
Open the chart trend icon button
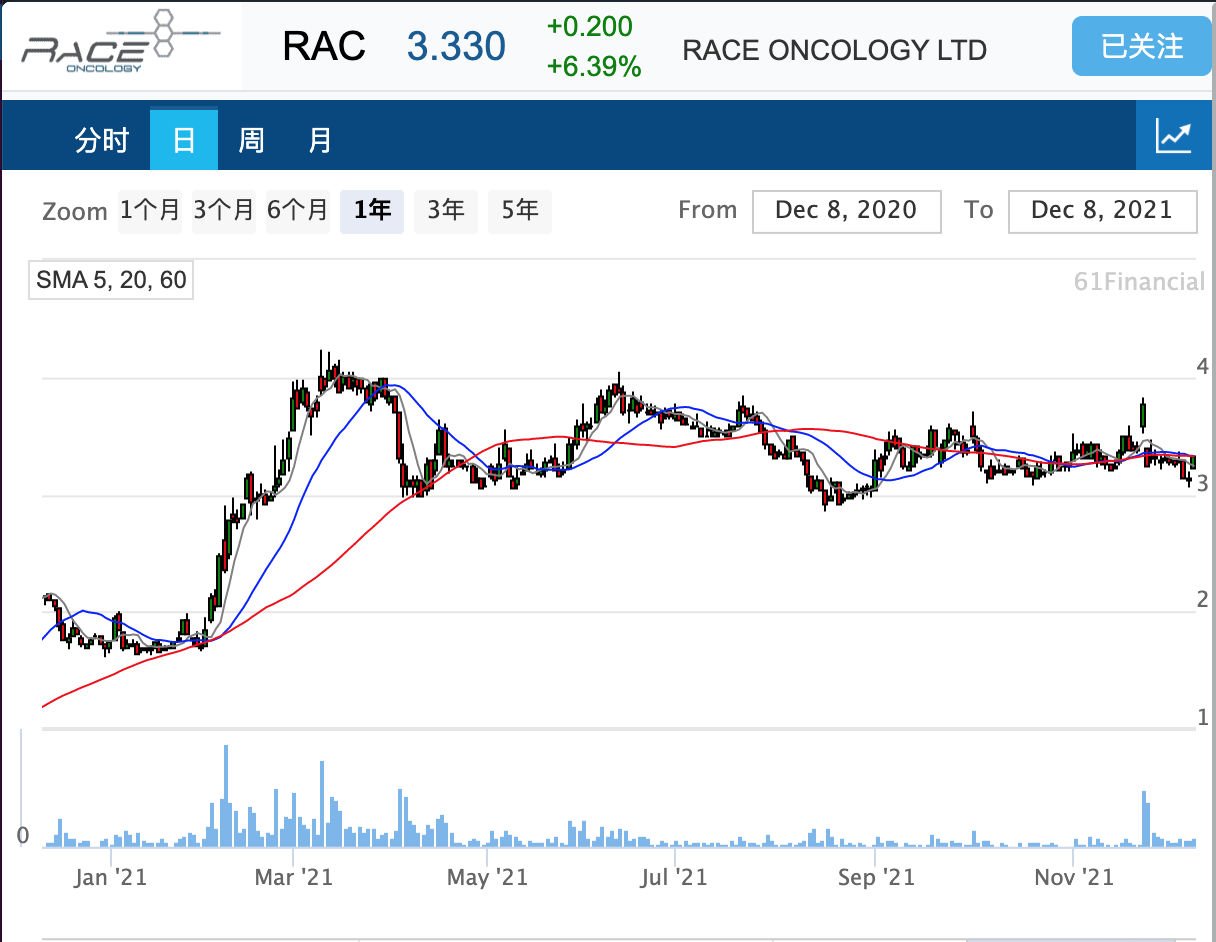1174,136
